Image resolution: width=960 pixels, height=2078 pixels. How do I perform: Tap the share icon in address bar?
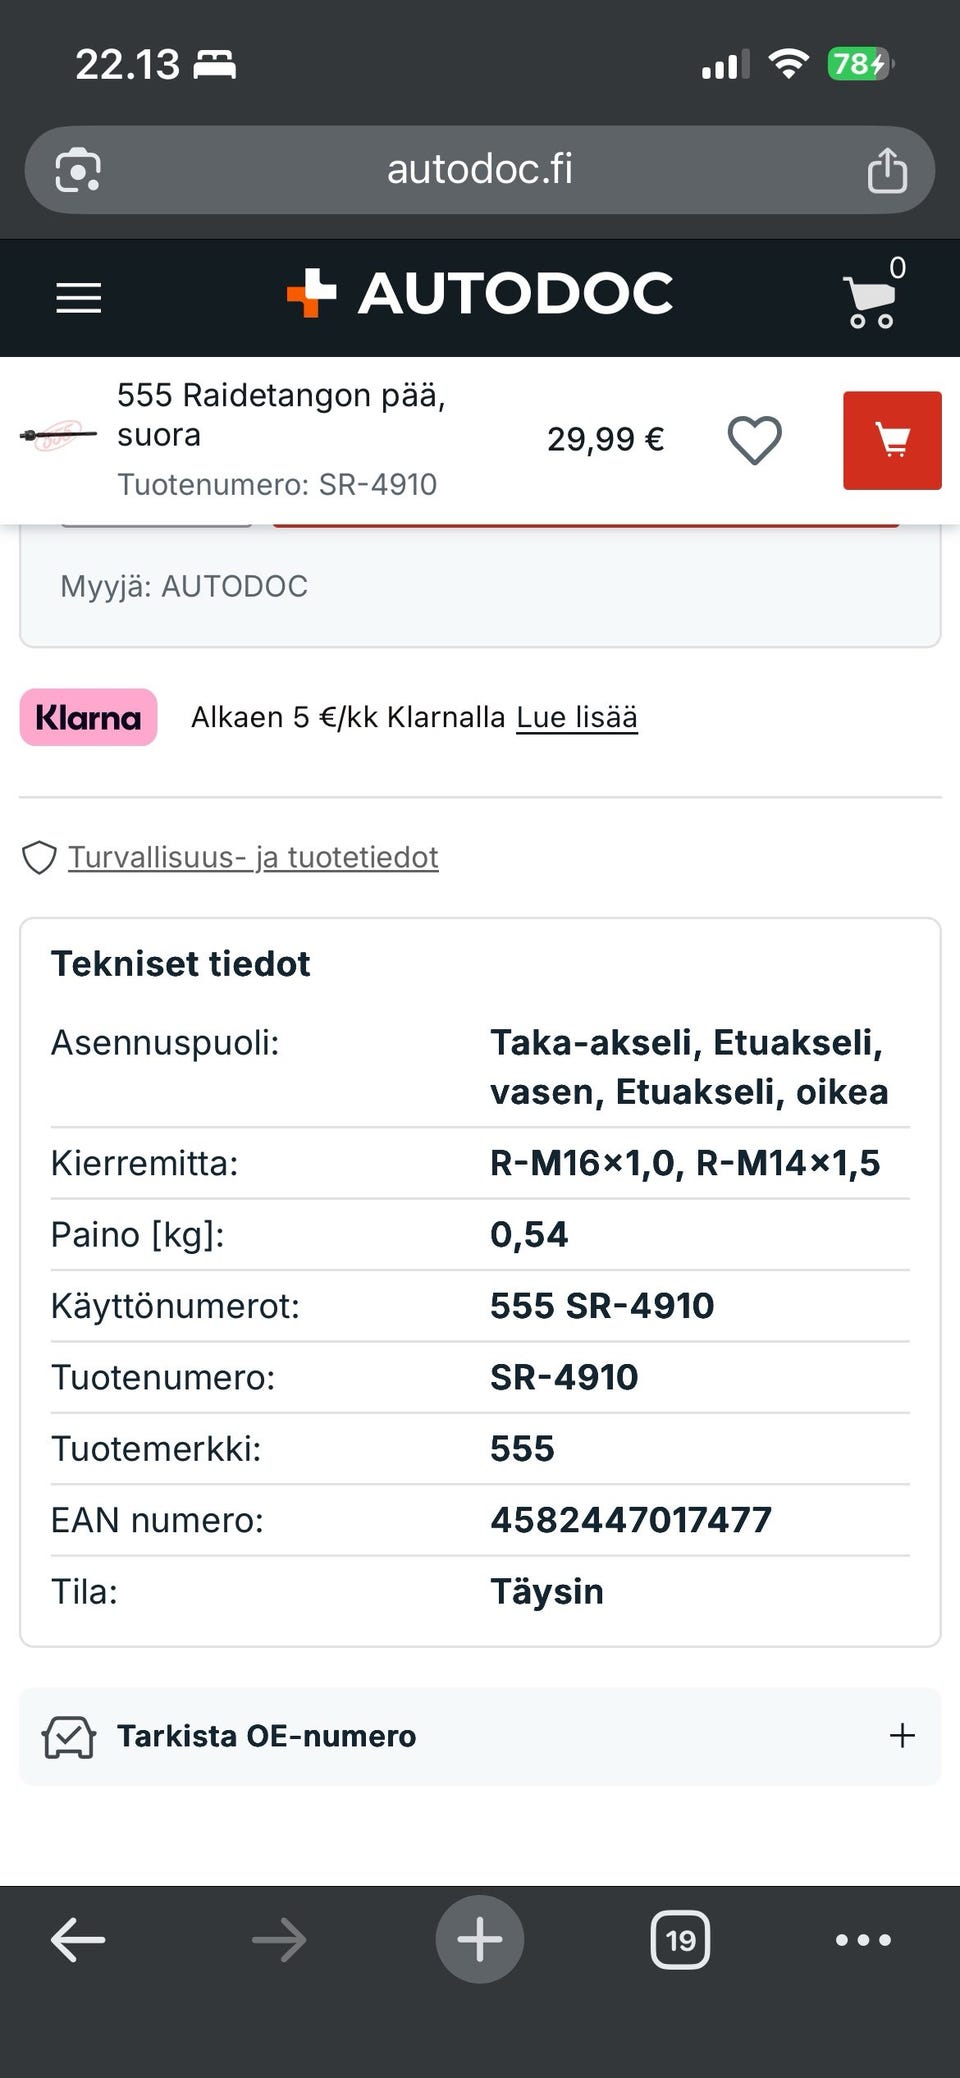pyautogui.click(x=887, y=170)
